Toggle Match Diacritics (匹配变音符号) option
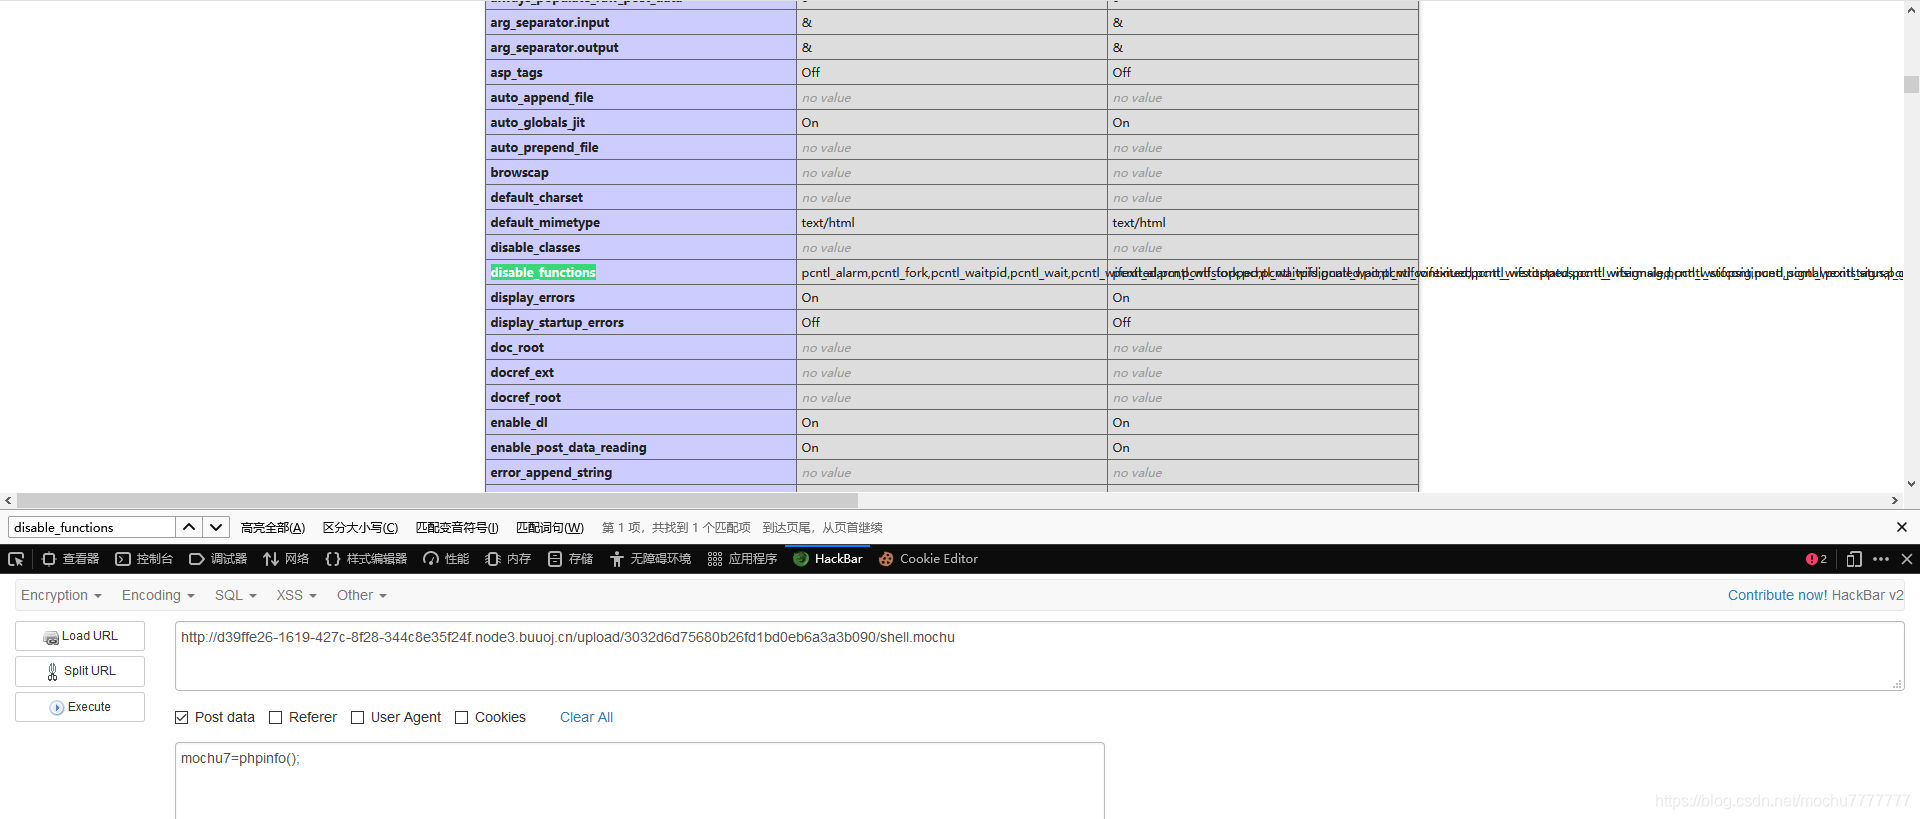Viewport: 1920px width, 819px height. [x=457, y=528]
